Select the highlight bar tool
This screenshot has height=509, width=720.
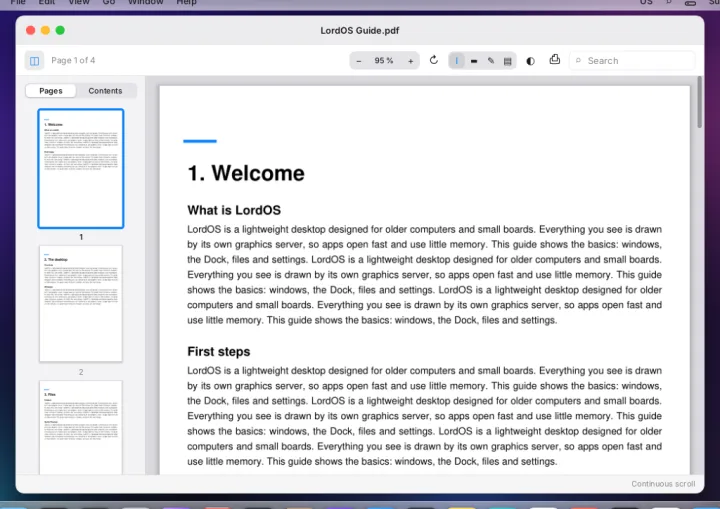[x=474, y=61]
